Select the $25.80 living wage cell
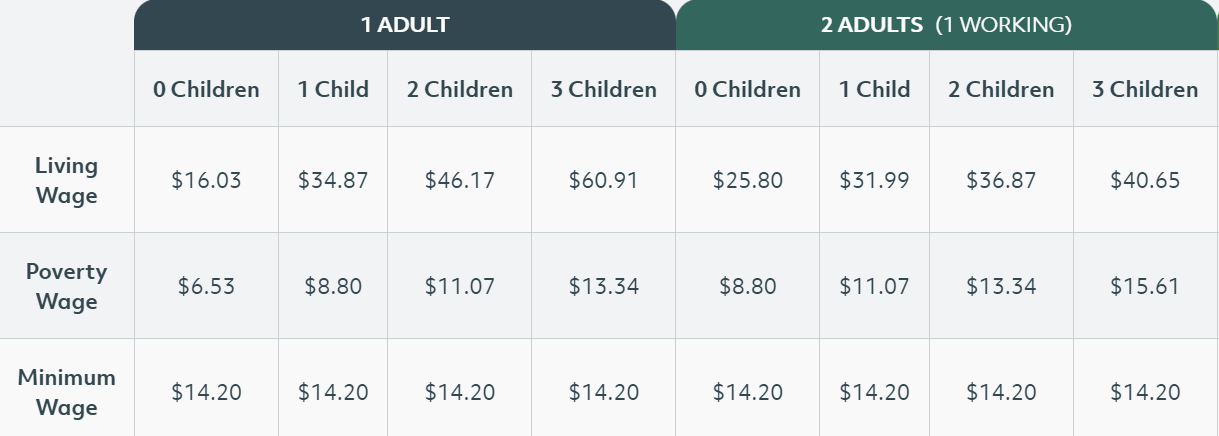 (x=748, y=180)
